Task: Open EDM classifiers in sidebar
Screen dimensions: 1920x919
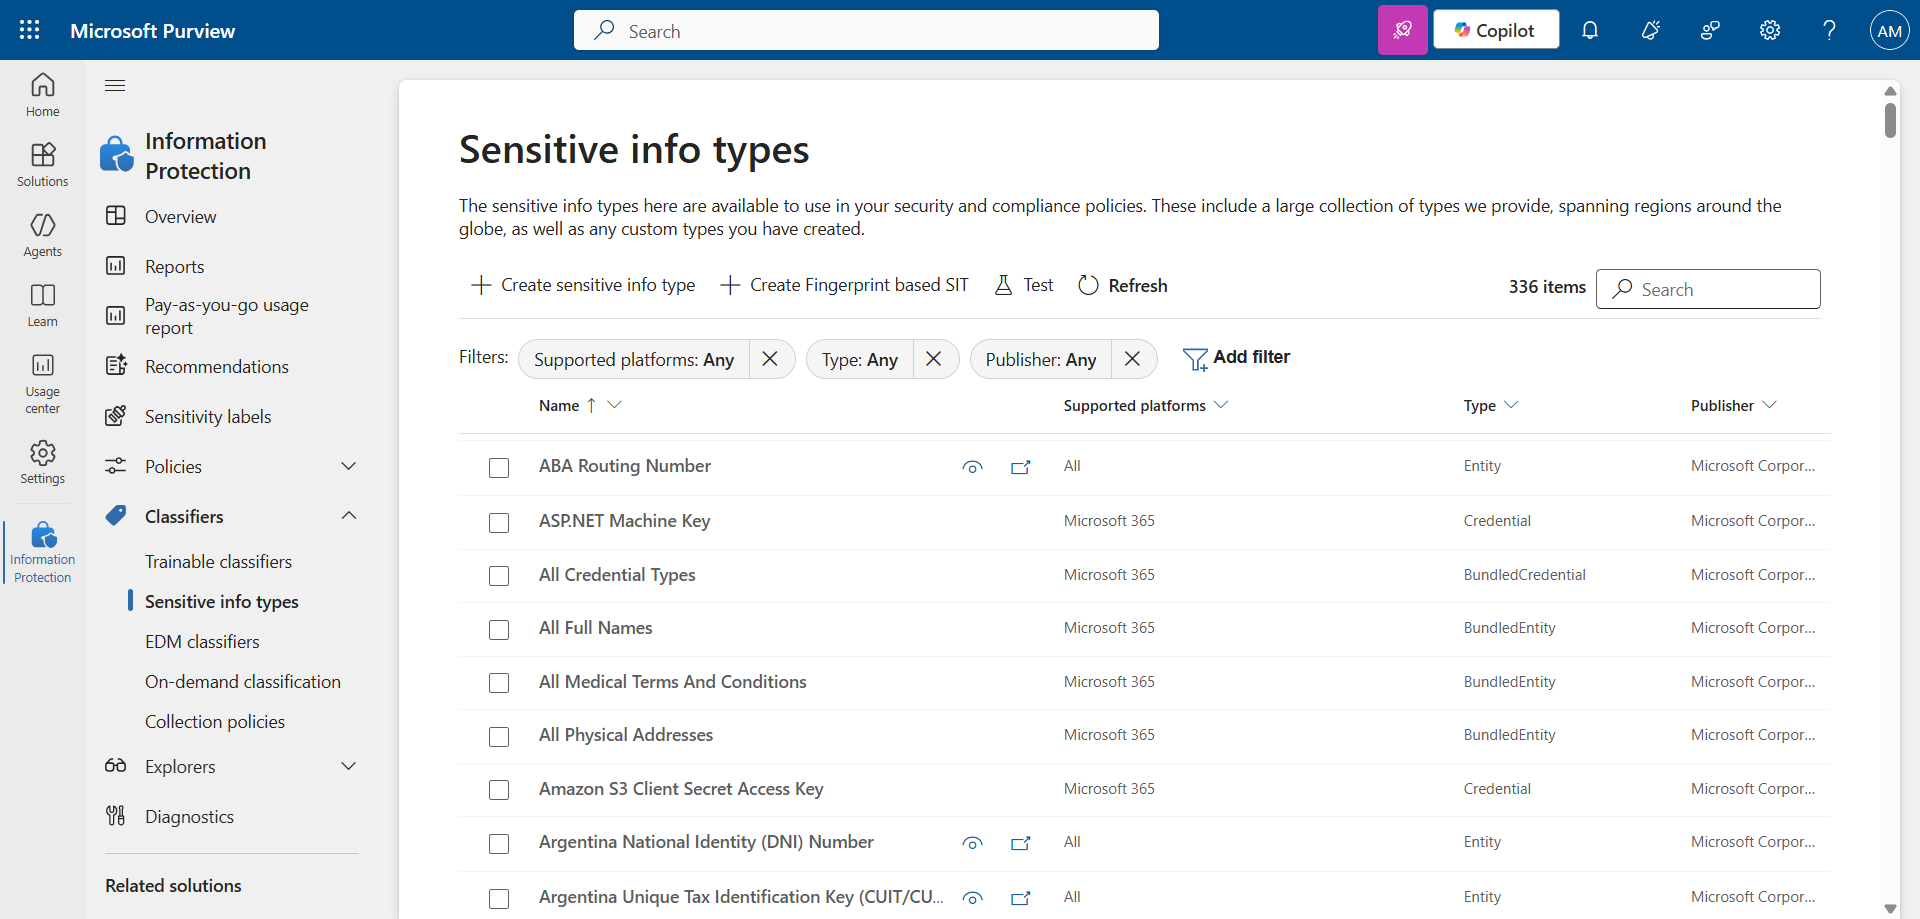Action: [x=202, y=641]
